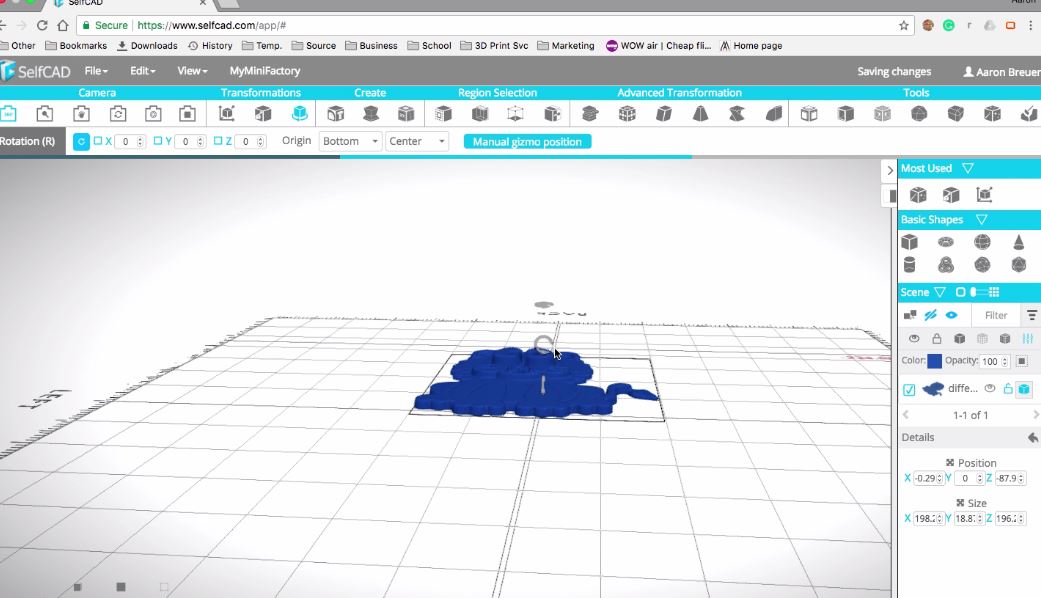The width and height of the screenshot is (1041, 598).
Task: Toggle the Z axis rotation checkbox
Action: (x=218, y=141)
